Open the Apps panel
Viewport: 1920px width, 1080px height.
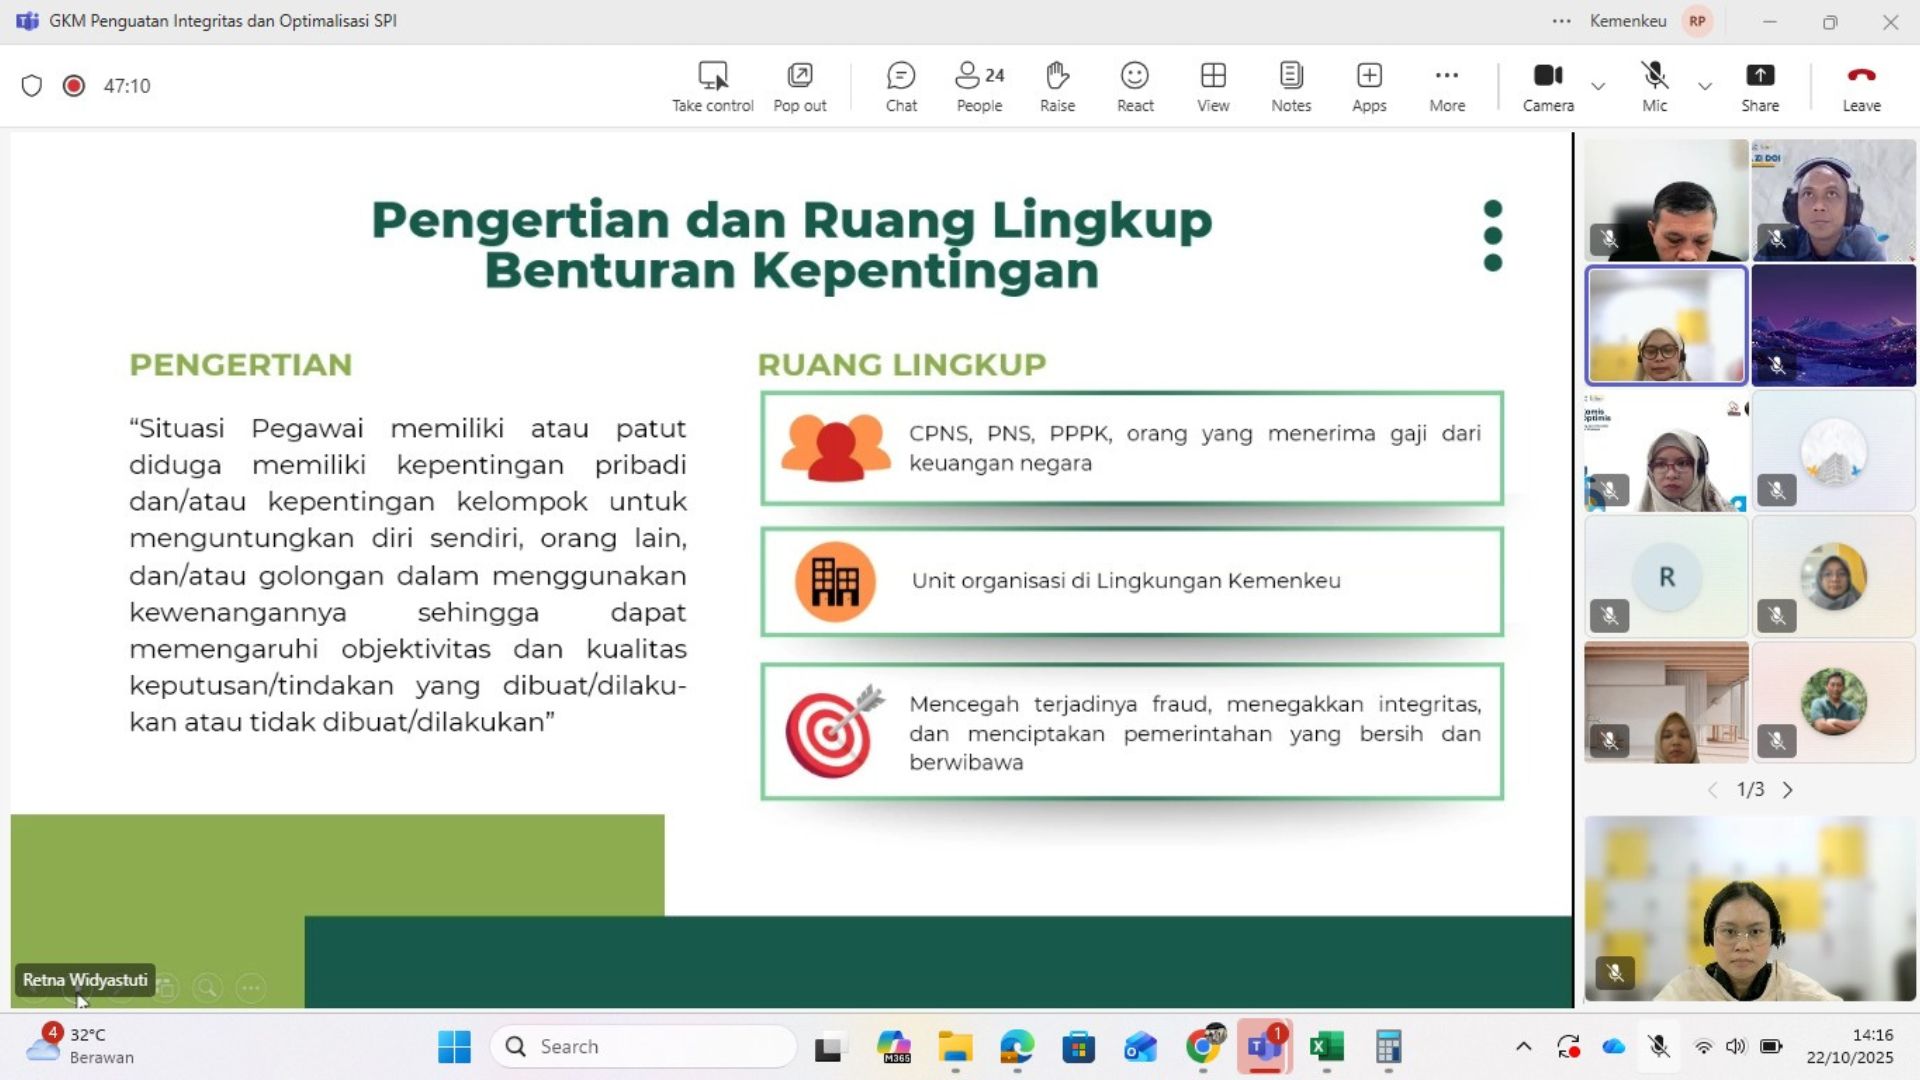click(1369, 86)
